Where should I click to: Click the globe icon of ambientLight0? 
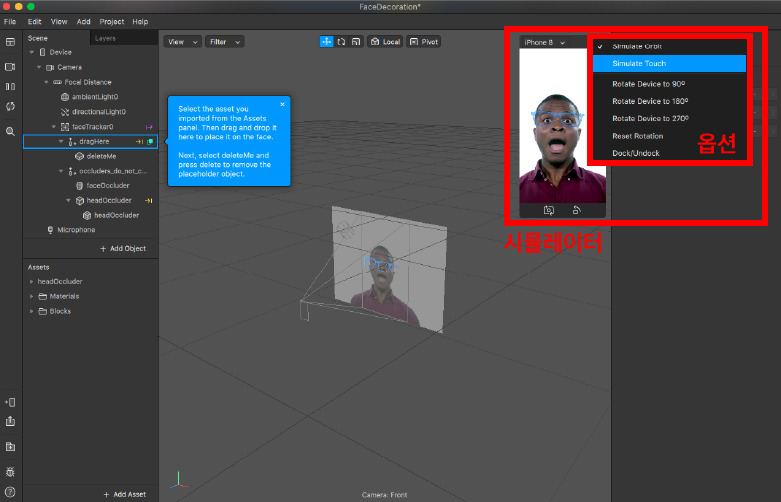tap(65, 97)
